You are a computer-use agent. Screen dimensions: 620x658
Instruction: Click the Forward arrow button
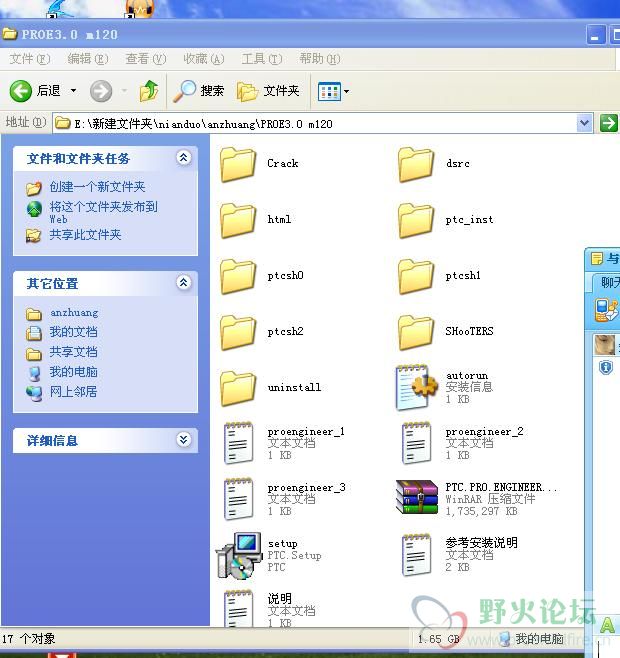click(x=101, y=91)
